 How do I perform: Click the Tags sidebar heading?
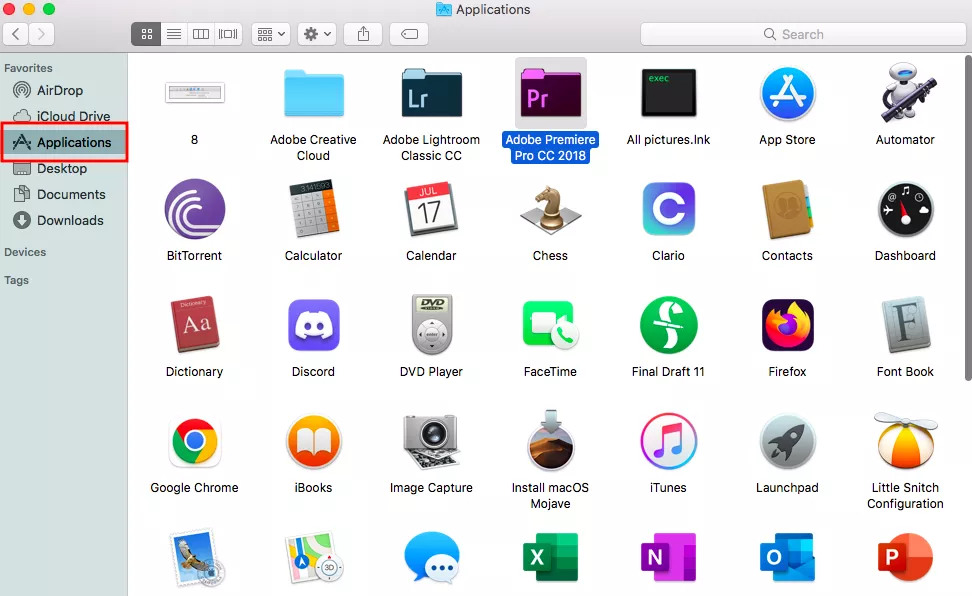pos(17,280)
